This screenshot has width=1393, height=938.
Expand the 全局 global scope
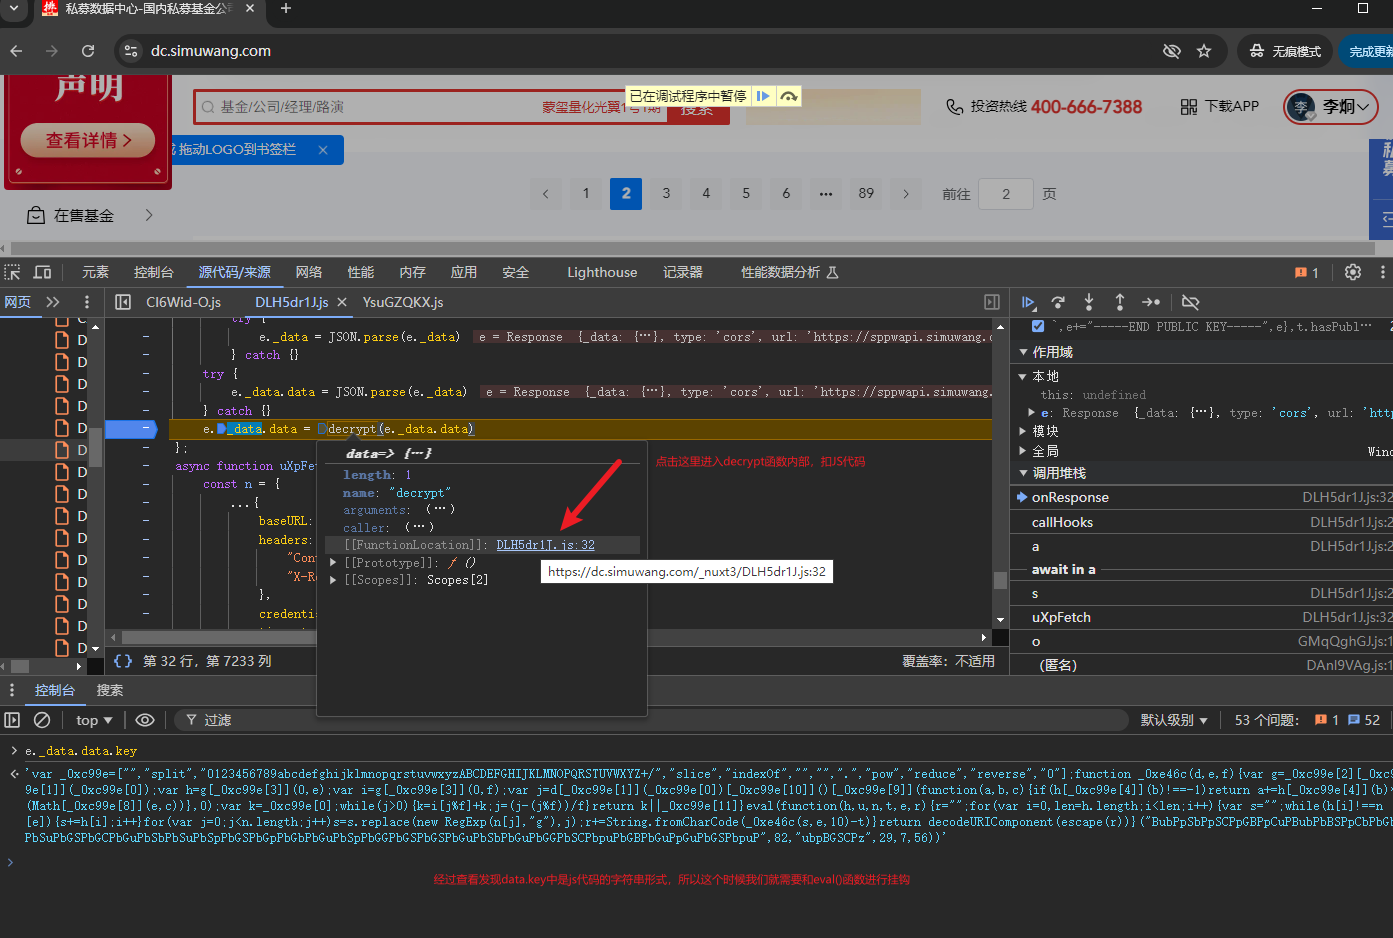coord(1023,451)
